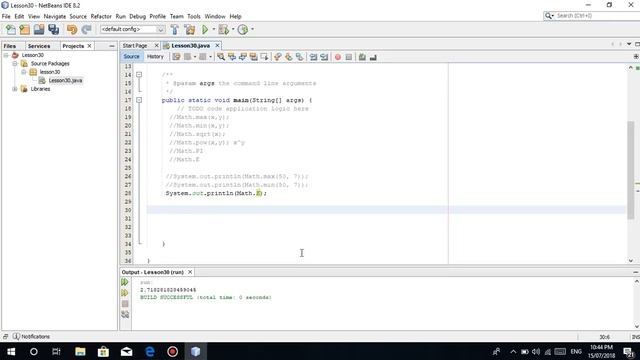Open Microsoft Edge from the taskbar
The width and height of the screenshot is (640, 360).
tap(150, 351)
